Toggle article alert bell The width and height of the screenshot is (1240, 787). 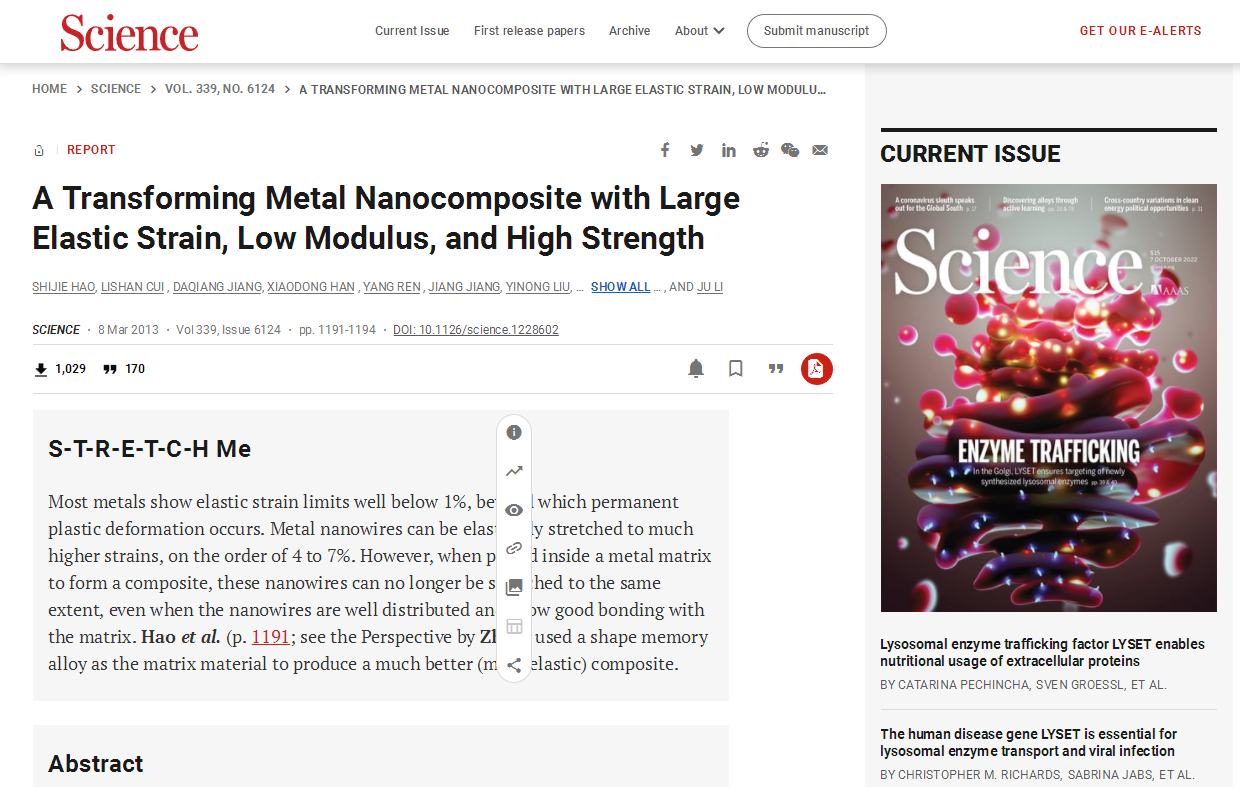[696, 369]
